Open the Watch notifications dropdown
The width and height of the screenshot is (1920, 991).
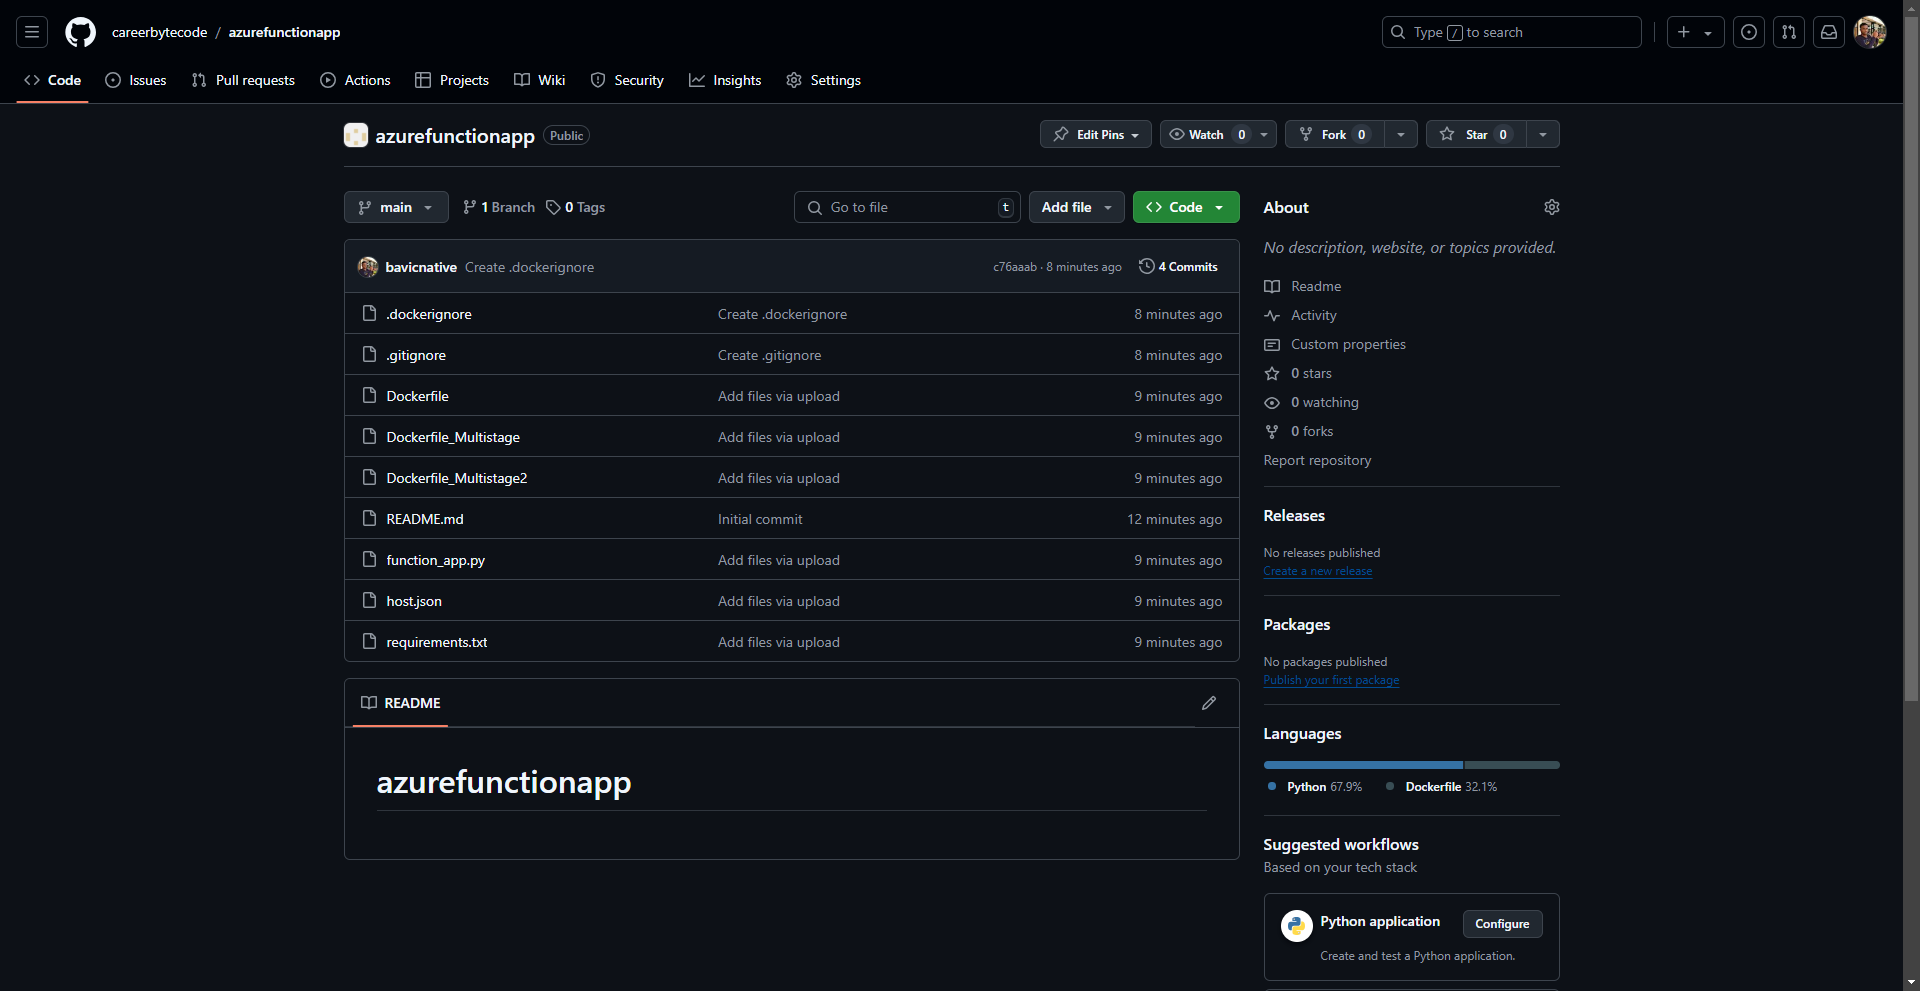pos(1218,134)
